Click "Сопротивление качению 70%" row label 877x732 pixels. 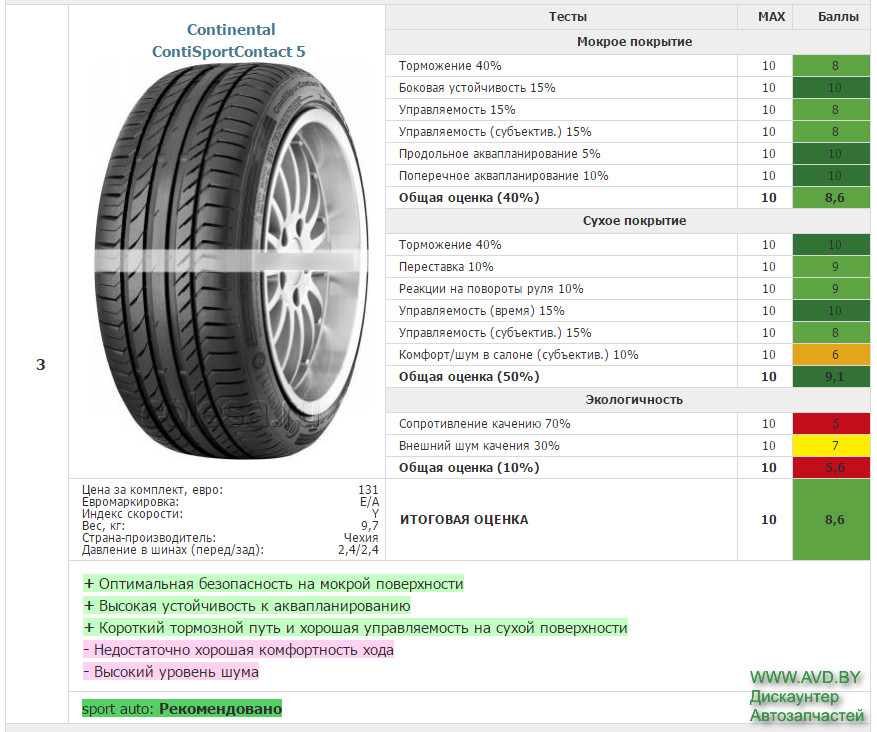point(484,424)
